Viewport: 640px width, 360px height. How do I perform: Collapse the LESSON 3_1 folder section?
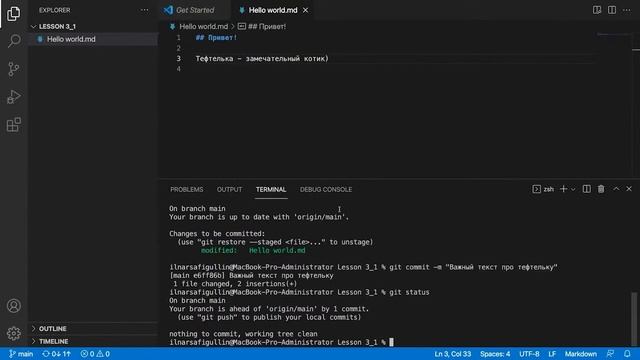[x=93, y=27]
